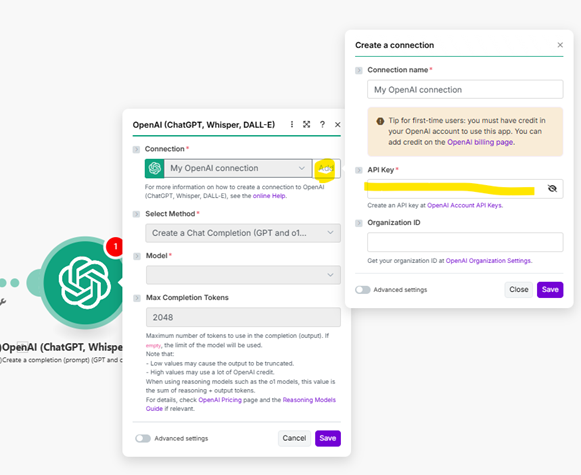Open the Model dropdown
This screenshot has height=475, width=581.
pyautogui.click(x=243, y=275)
